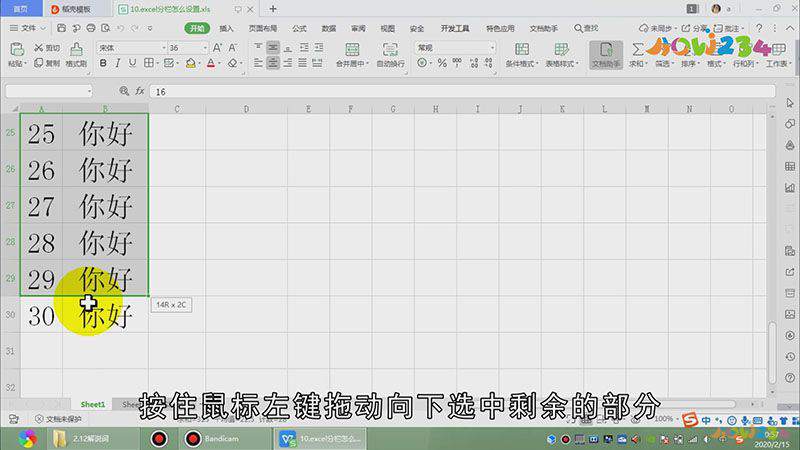Open the number format dropdown (常规)
The height and width of the screenshot is (450, 800).
[x=492, y=48]
